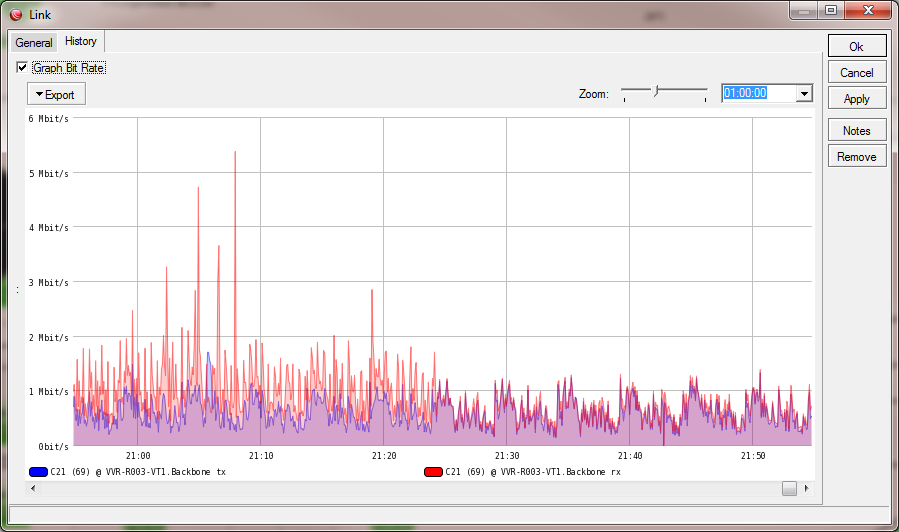Click the Remove button
899x532 pixels.
[x=857, y=157]
